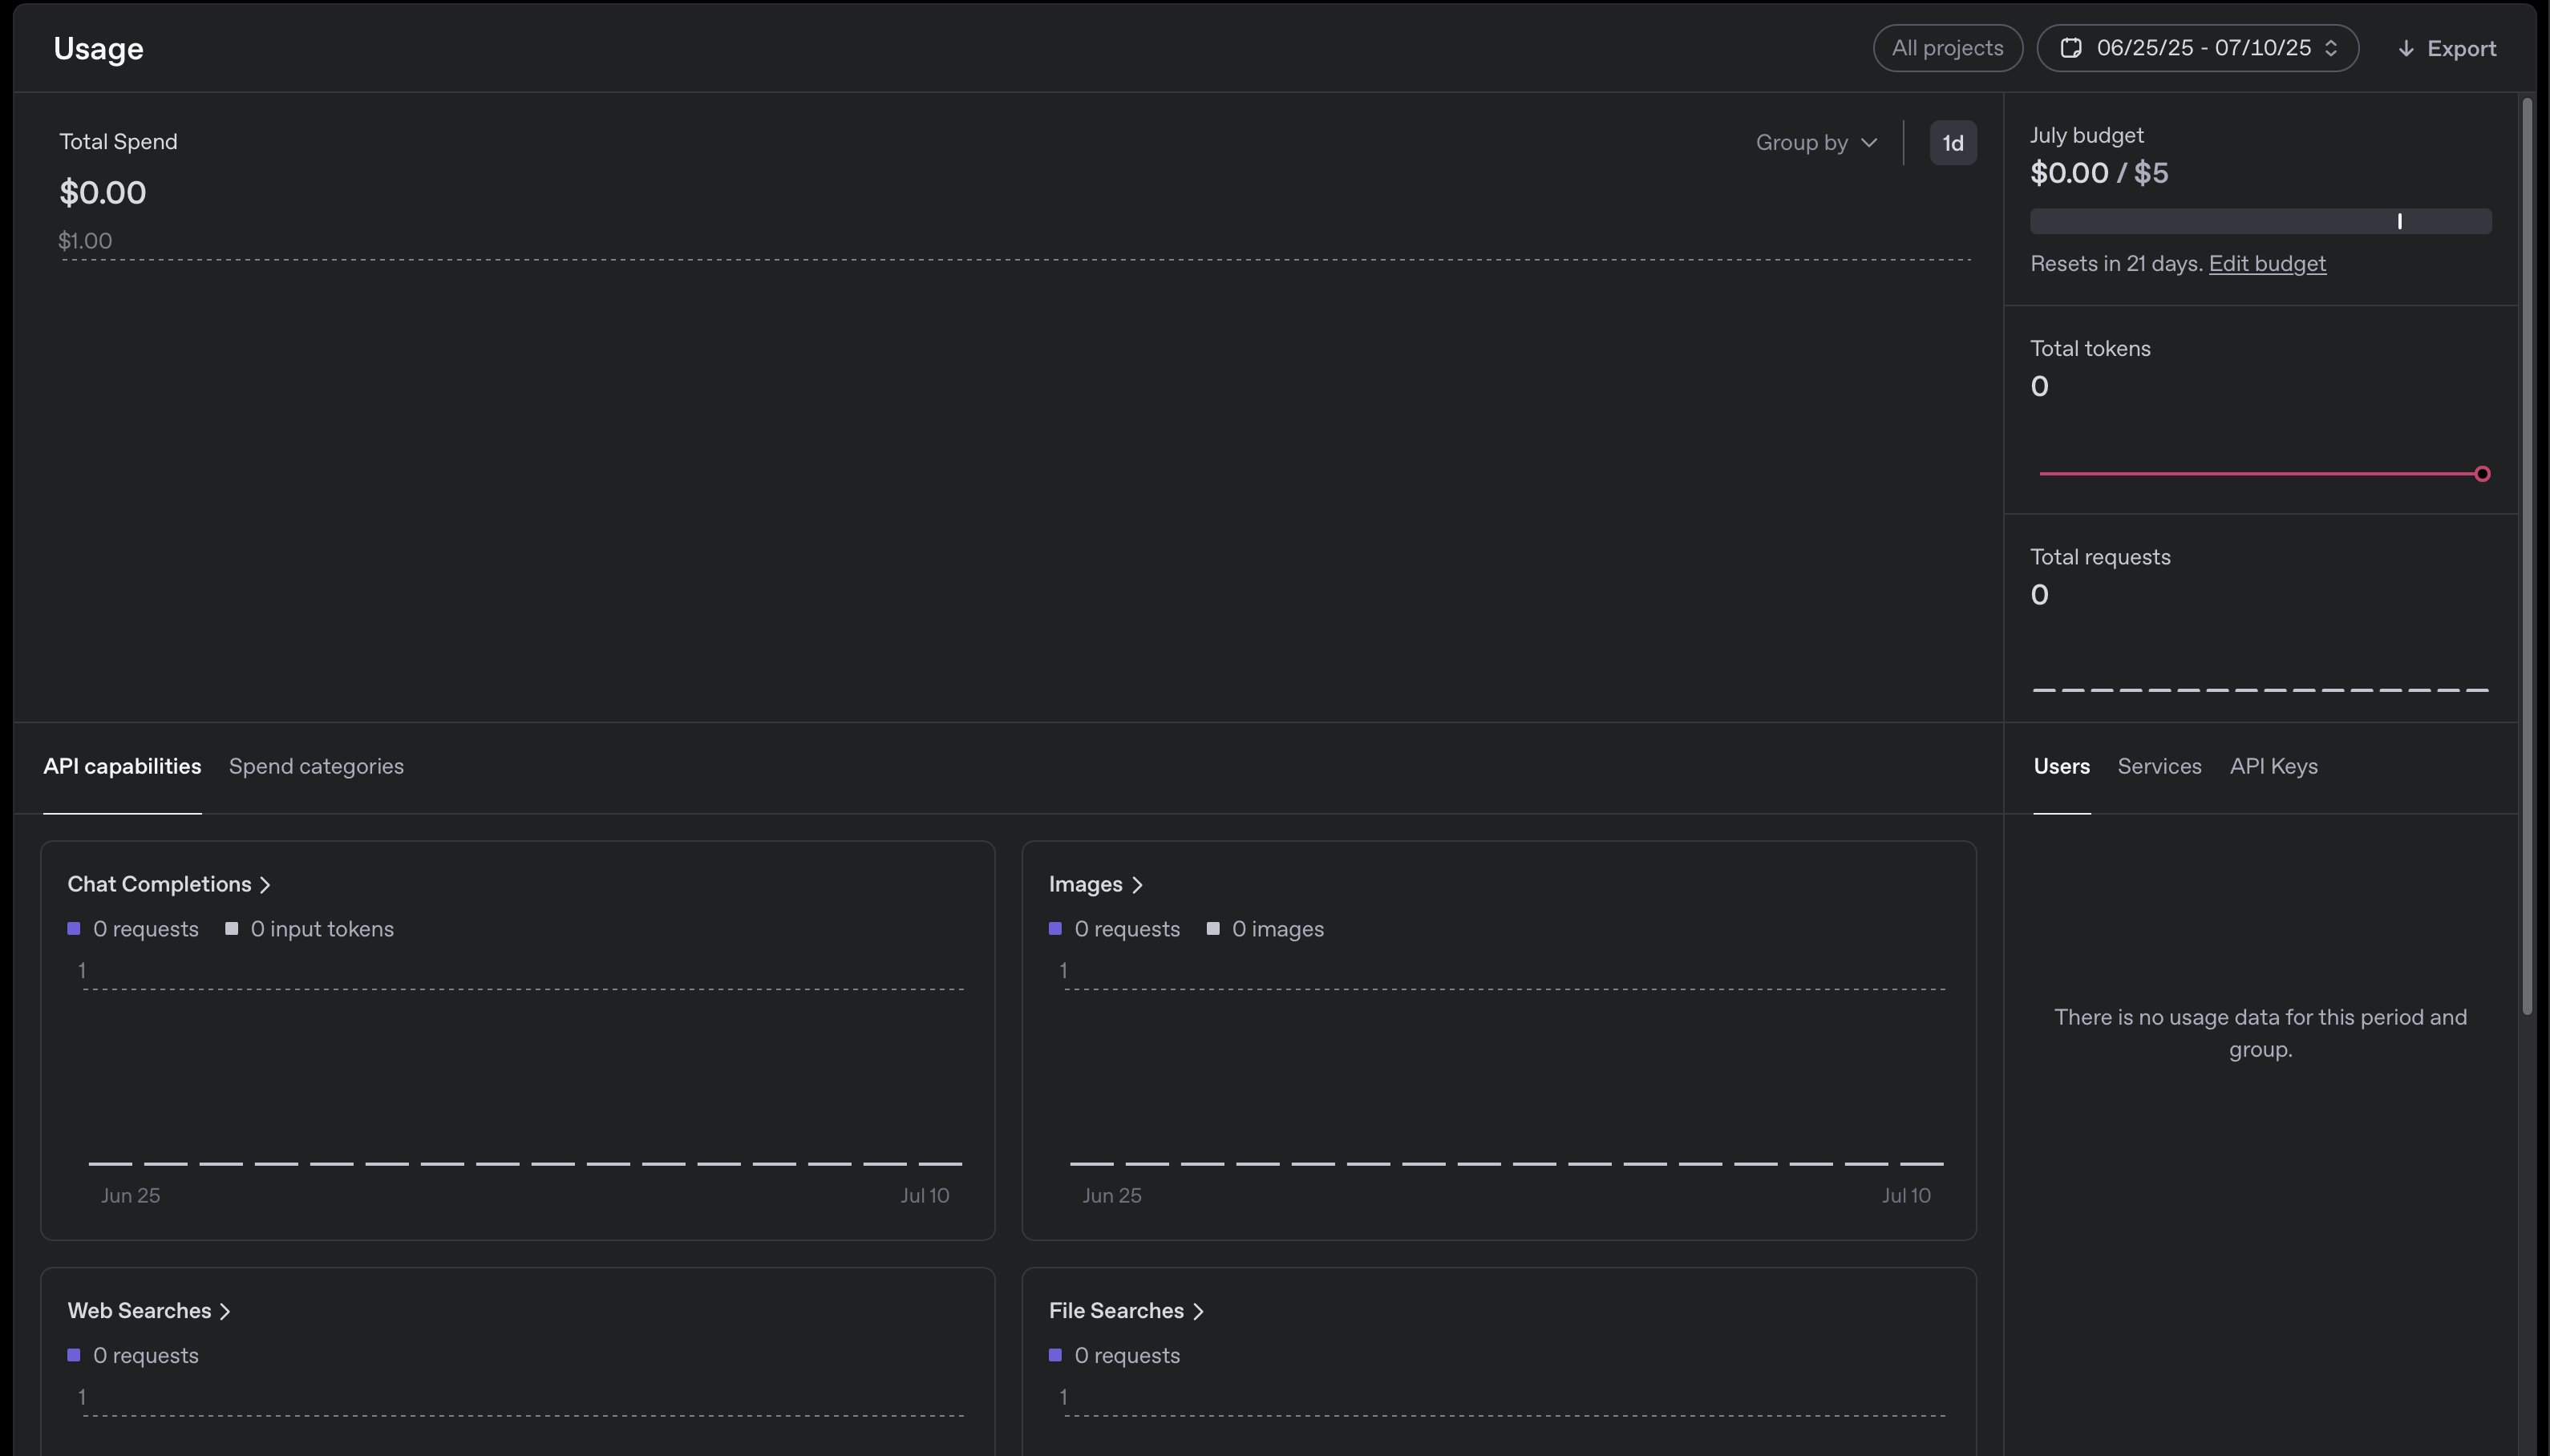Viewport: 2550px width, 1456px height.
Task: Click the calendar icon in date range picker
Action: click(2071, 48)
